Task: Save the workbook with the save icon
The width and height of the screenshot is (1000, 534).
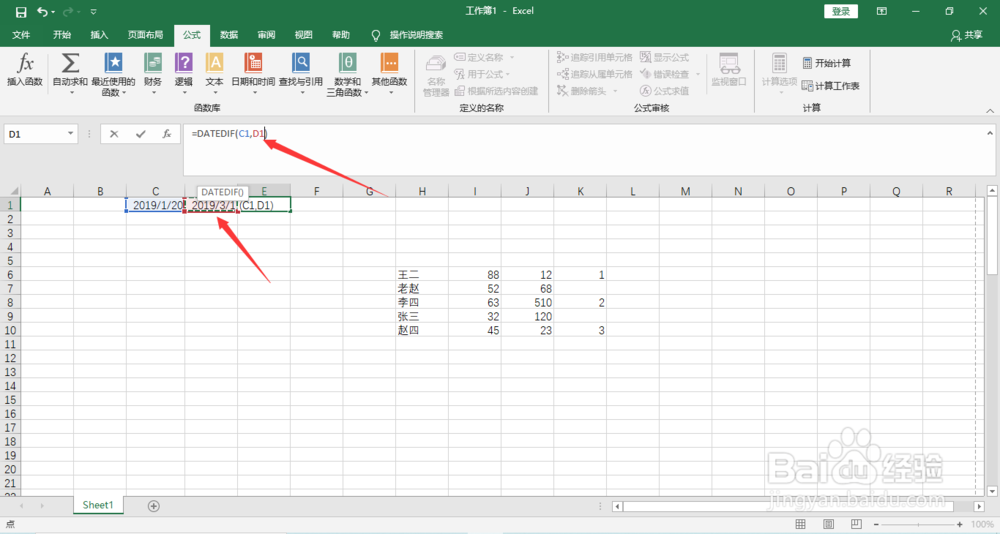Action: pyautogui.click(x=21, y=11)
